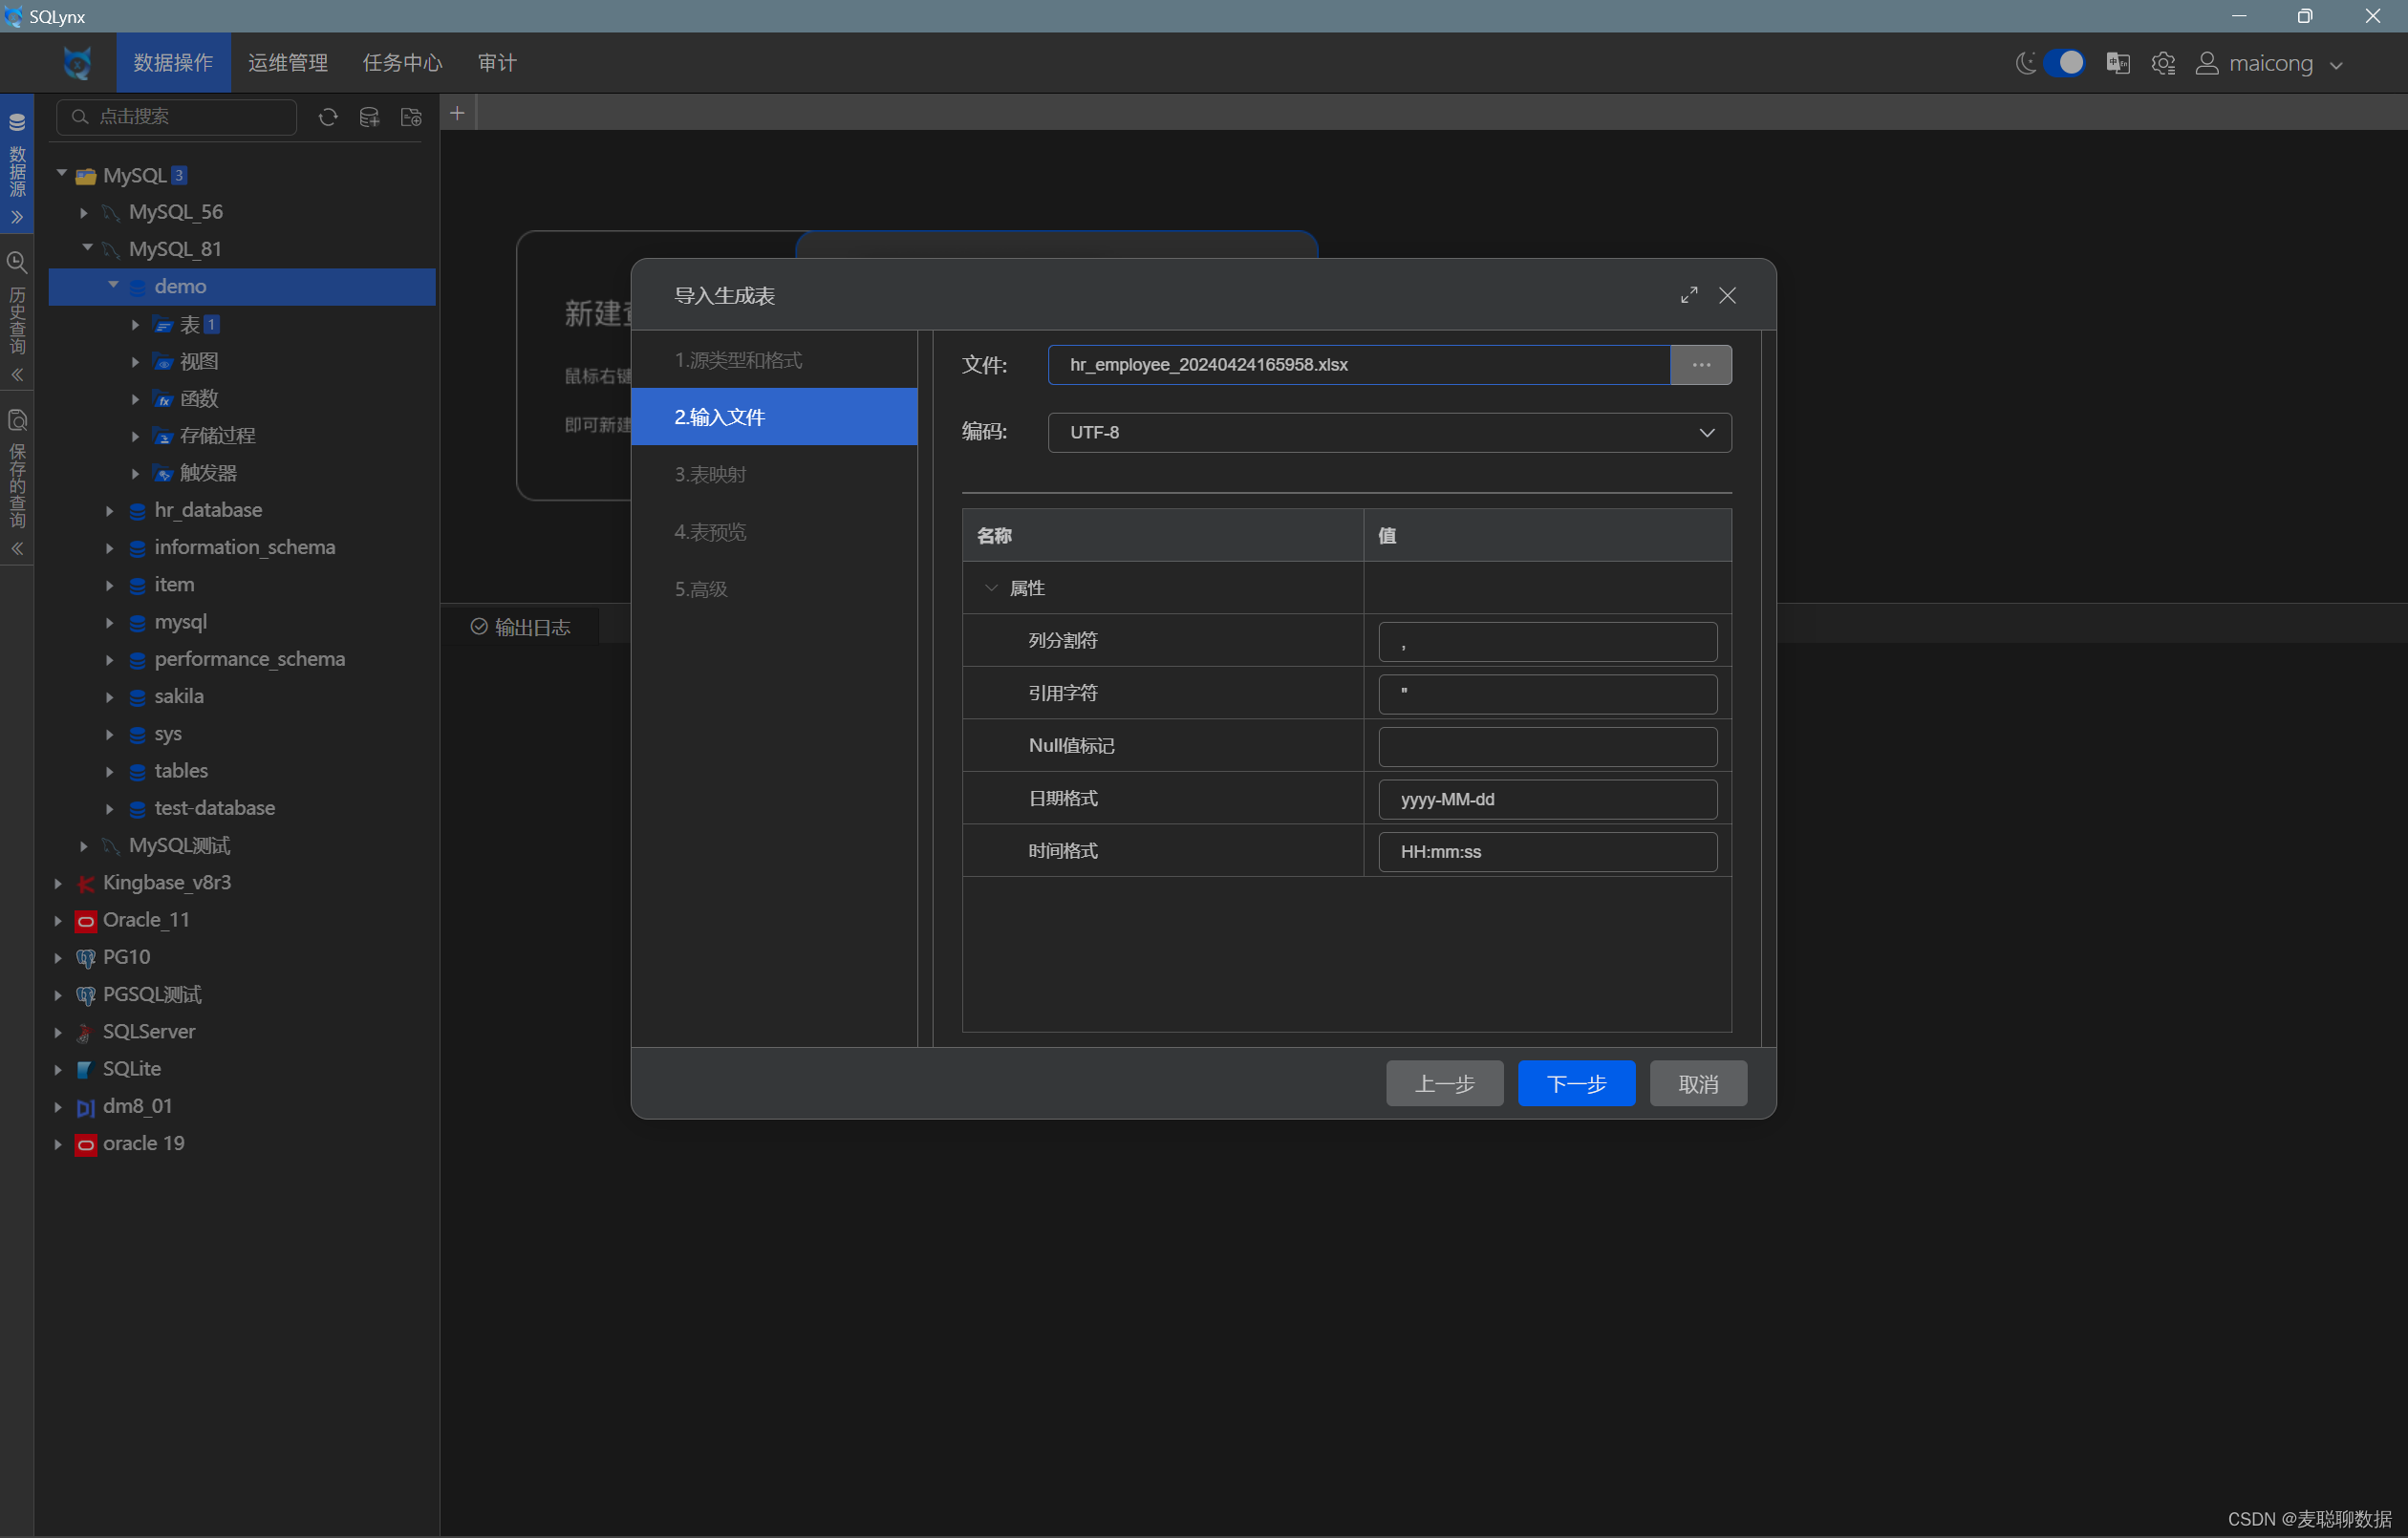Screen dimensions: 2408x1538
Task: Click the saved queries sidebar icon
Action: (x=17, y=420)
